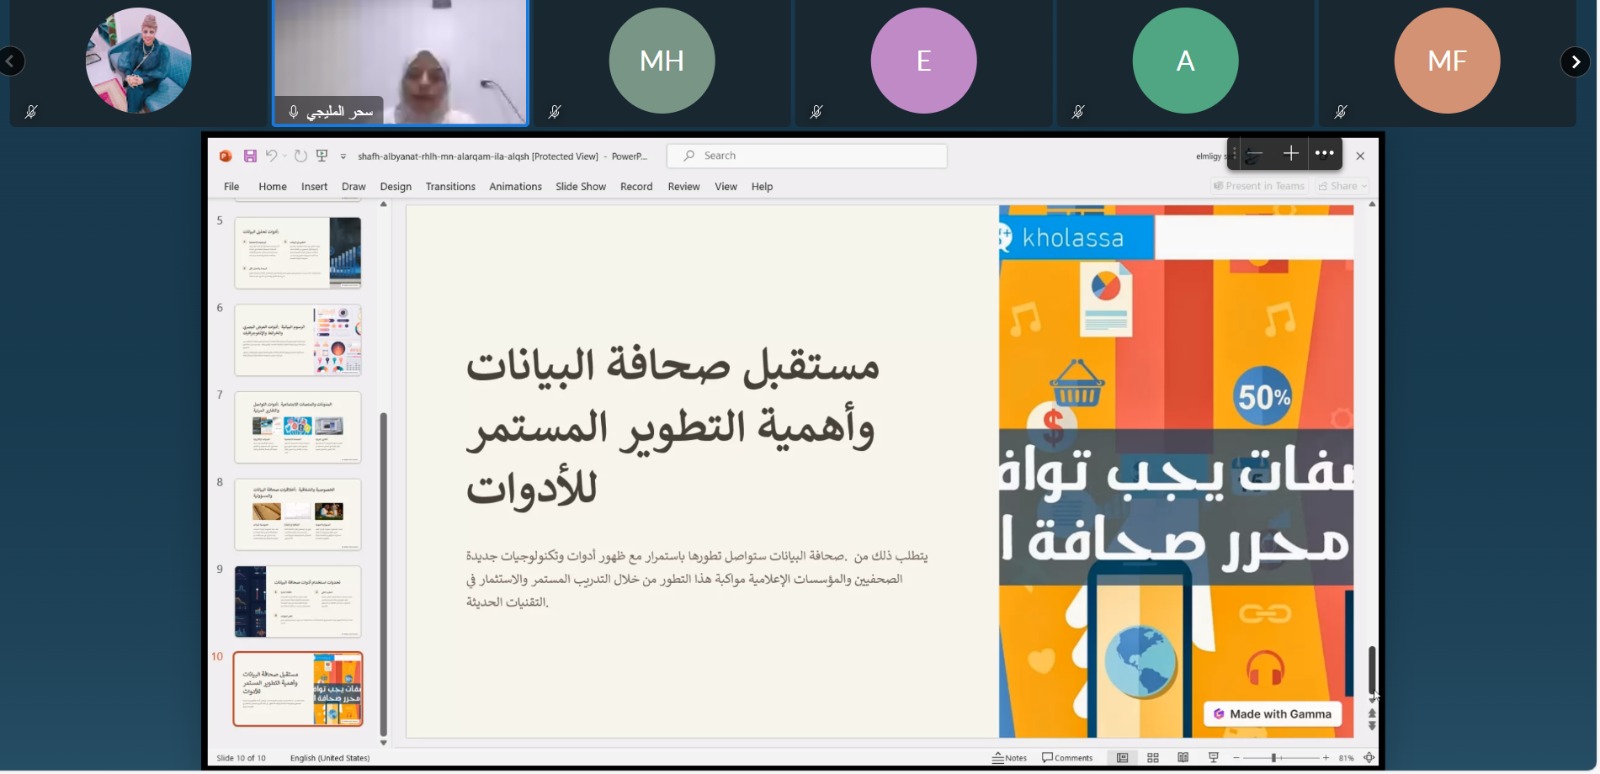The image size is (1600, 774).
Task: Show next participants with right arrow
Action: 1575,62
